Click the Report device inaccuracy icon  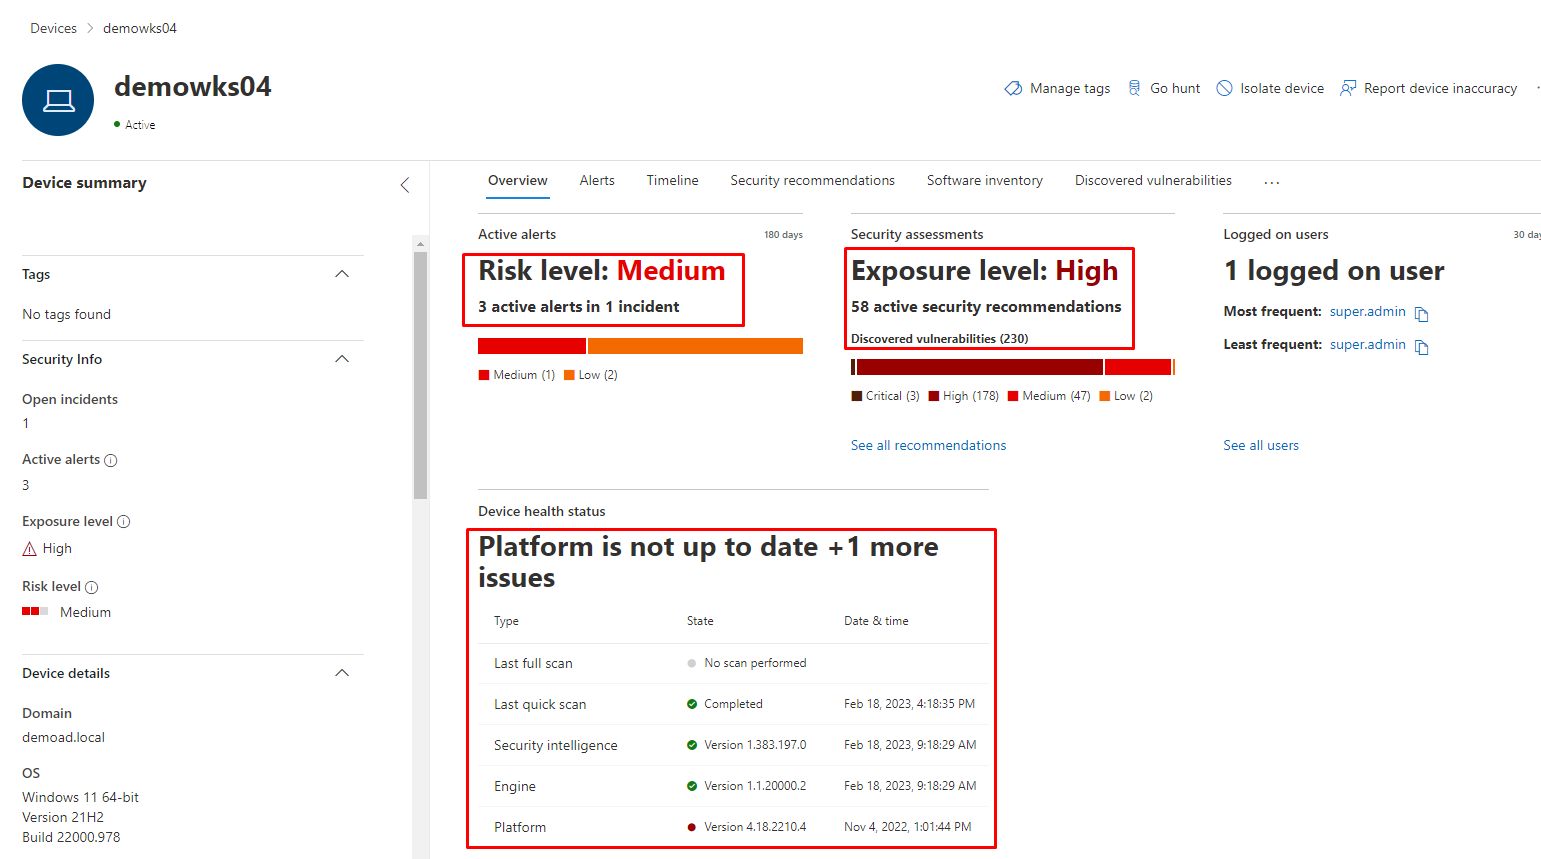1348,88
